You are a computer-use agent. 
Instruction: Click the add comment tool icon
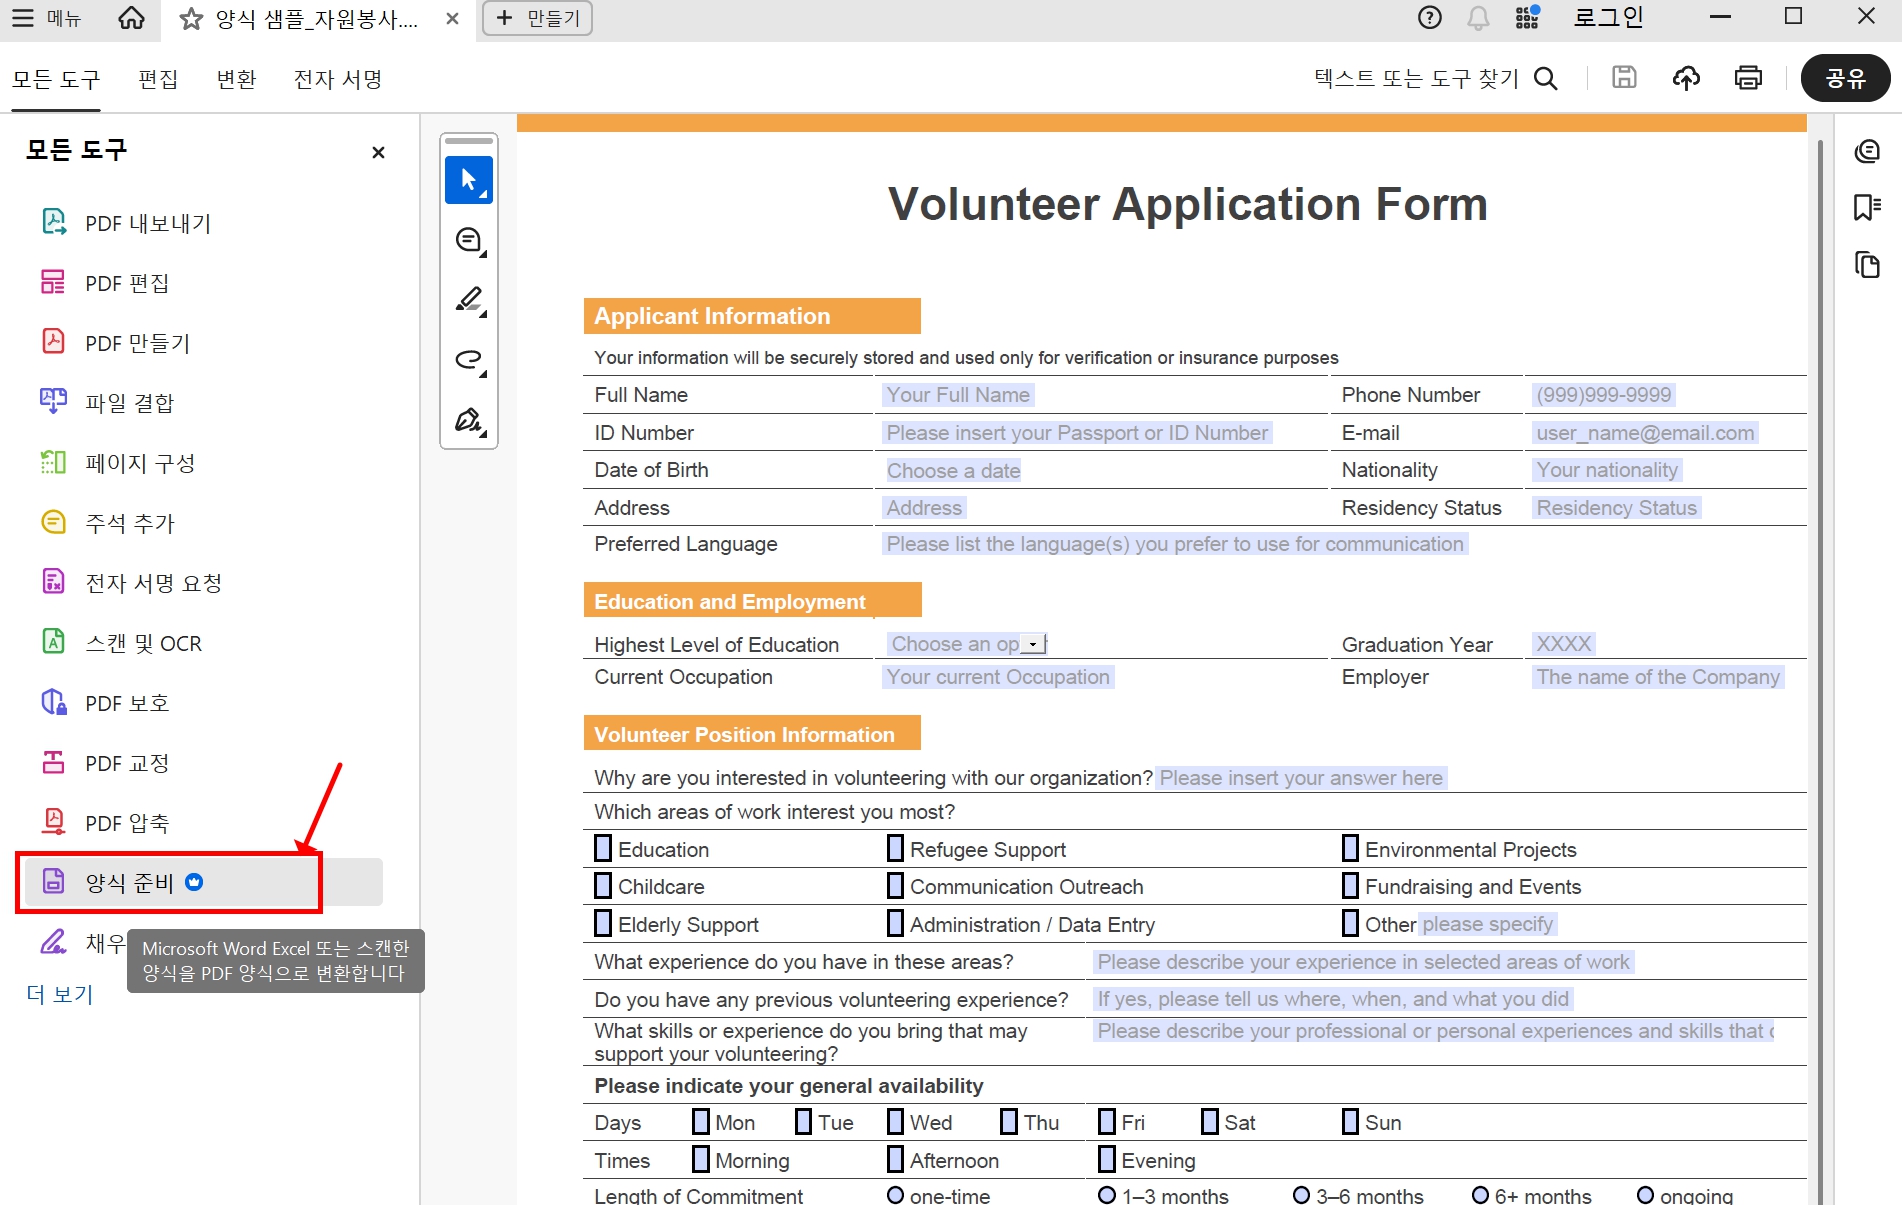(468, 240)
